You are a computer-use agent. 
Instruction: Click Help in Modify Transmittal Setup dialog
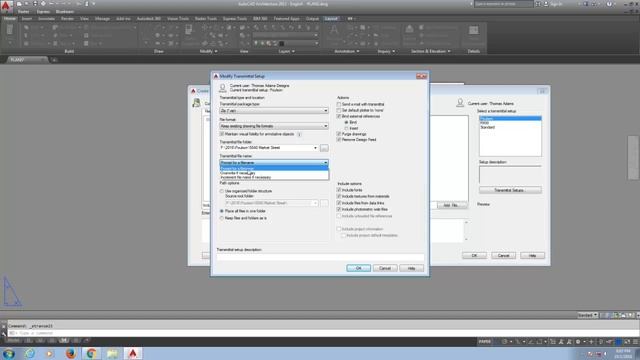(x=411, y=268)
